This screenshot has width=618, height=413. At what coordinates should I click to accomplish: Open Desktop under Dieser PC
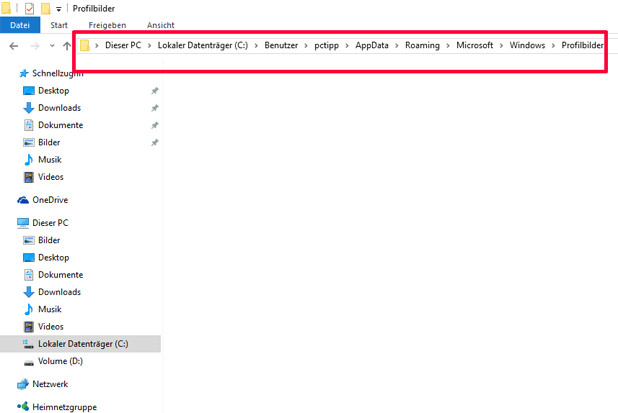pyautogui.click(x=54, y=257)
